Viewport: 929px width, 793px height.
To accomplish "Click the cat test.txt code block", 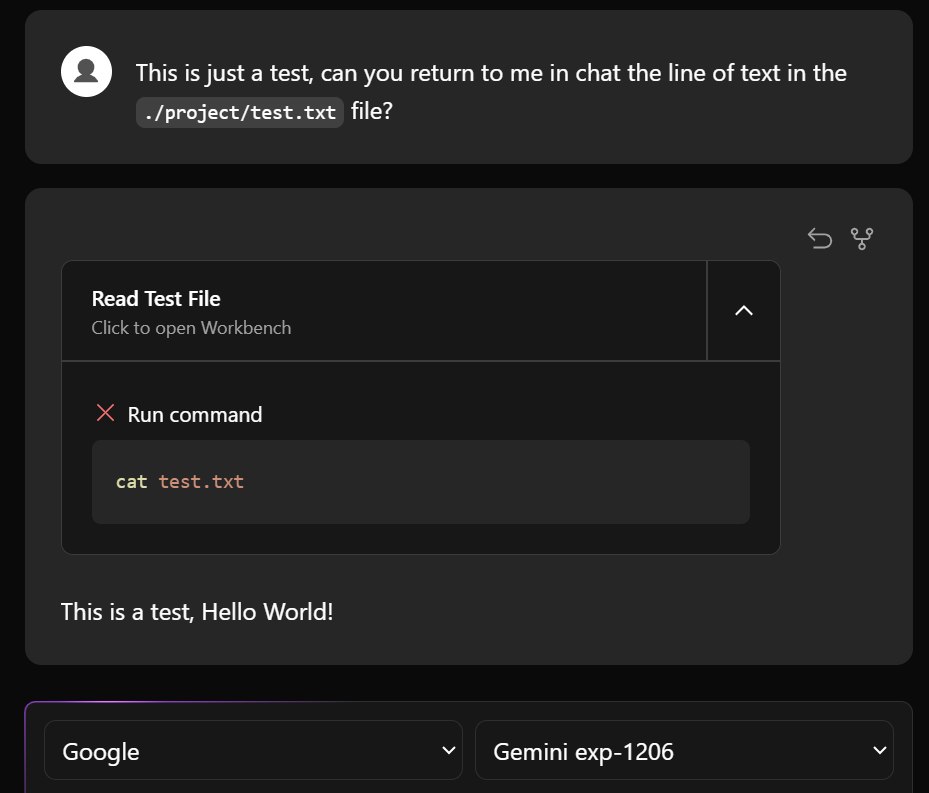I will pyautogui.click(x=421, y=482).
